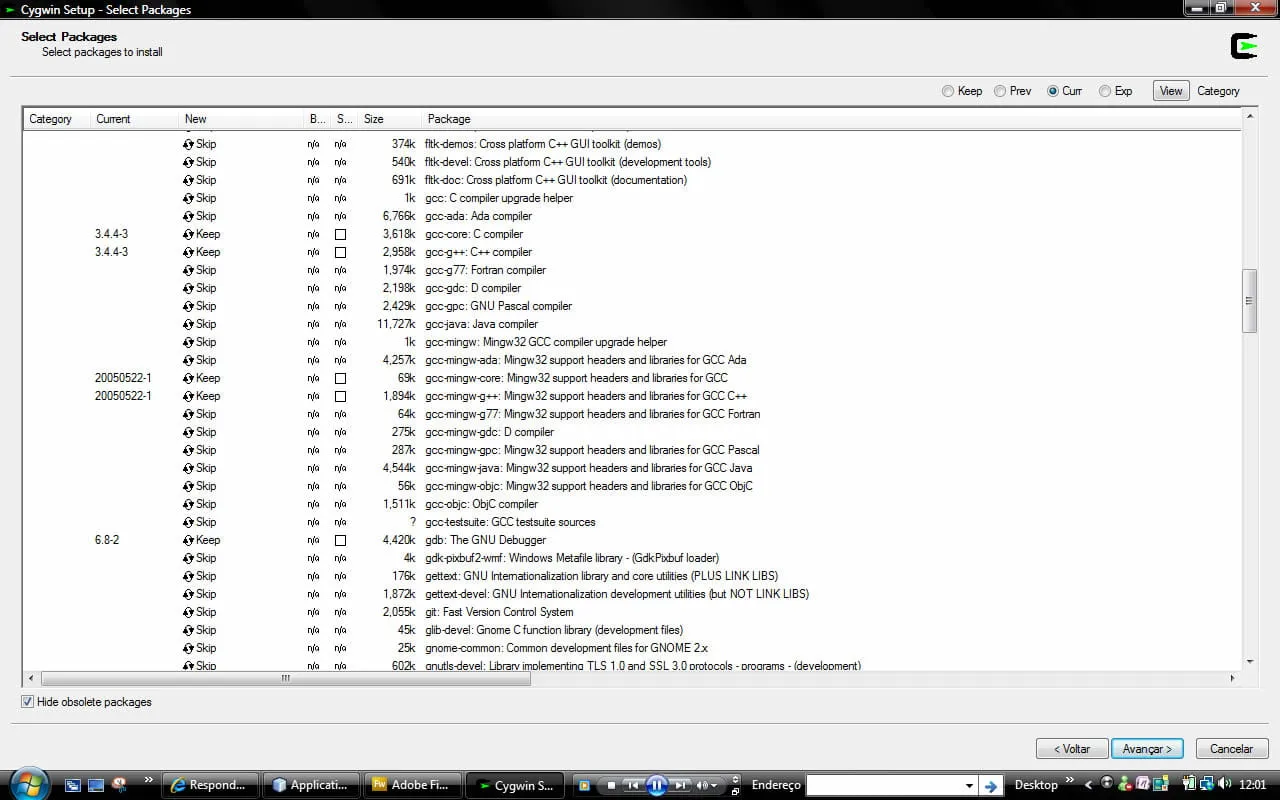Expand the Quick Launch overflow chevron

(x=149, y=780)
